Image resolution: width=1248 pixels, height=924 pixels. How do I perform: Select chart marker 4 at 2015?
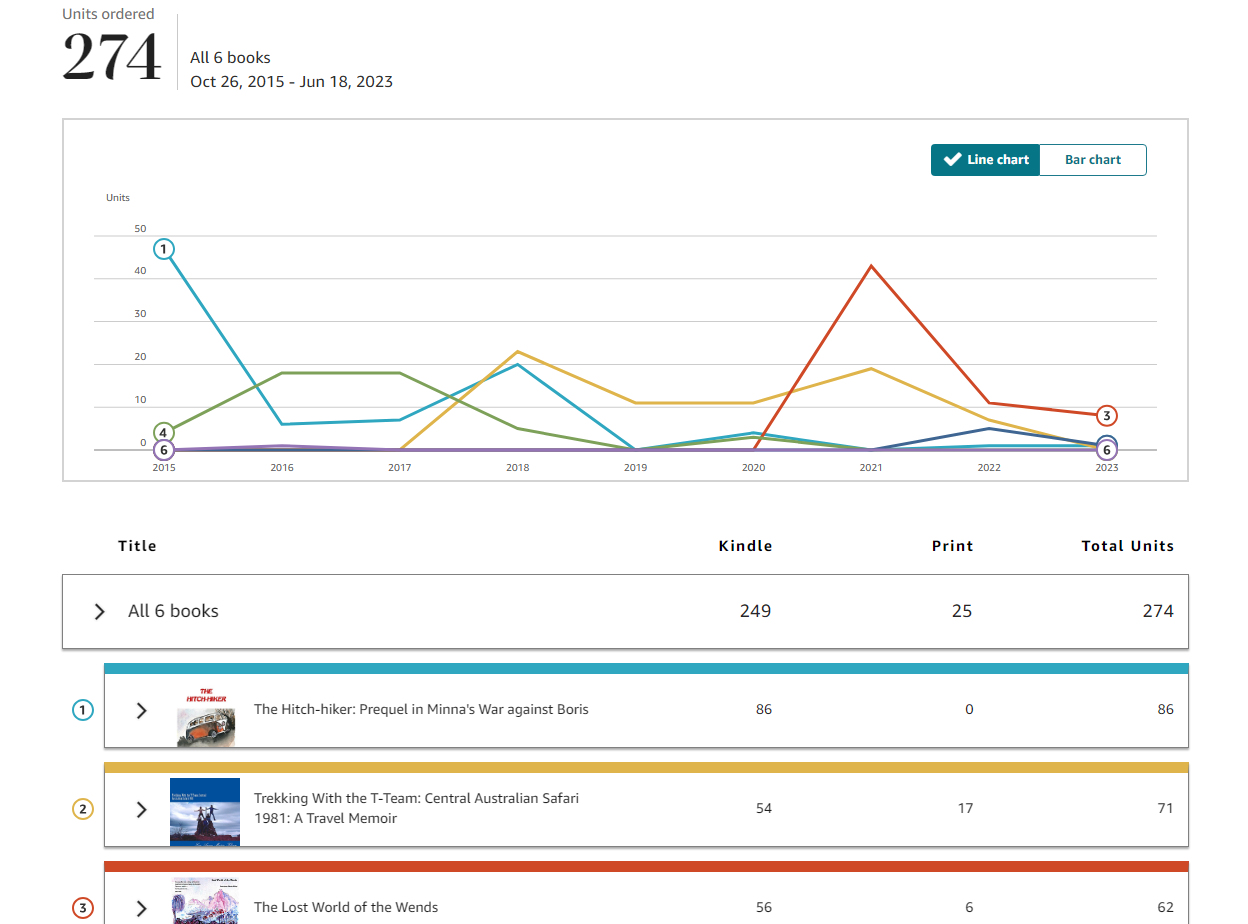[x=164, y=433]
